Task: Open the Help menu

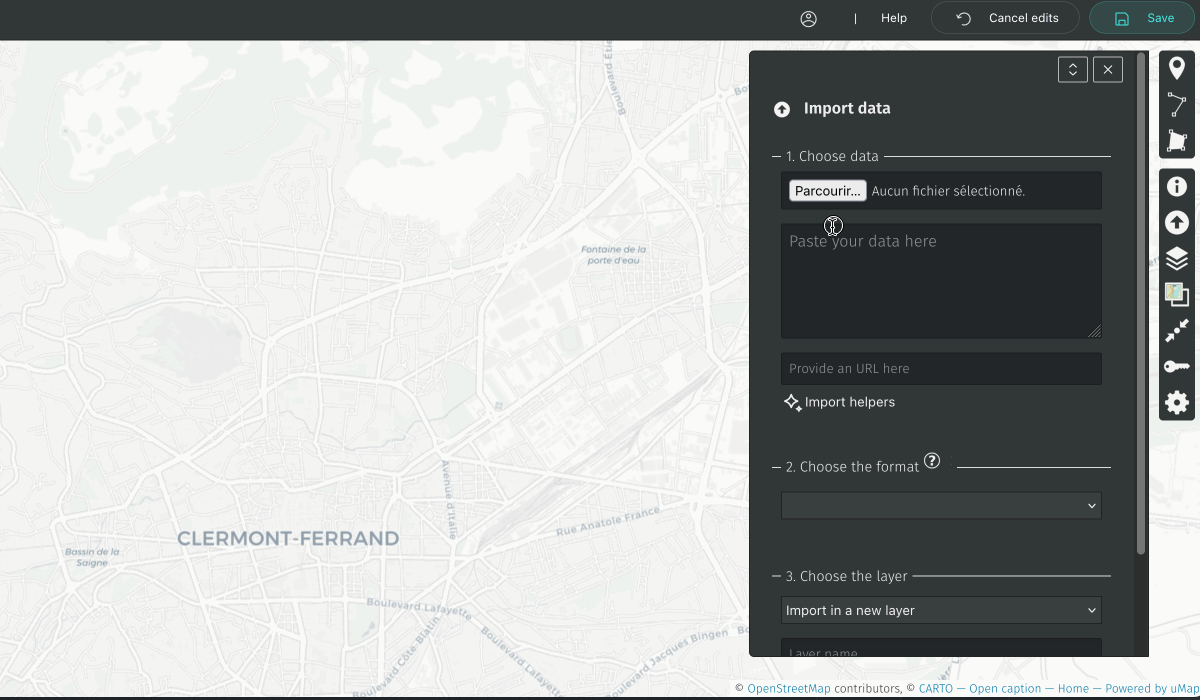Action: pos(894,18)
